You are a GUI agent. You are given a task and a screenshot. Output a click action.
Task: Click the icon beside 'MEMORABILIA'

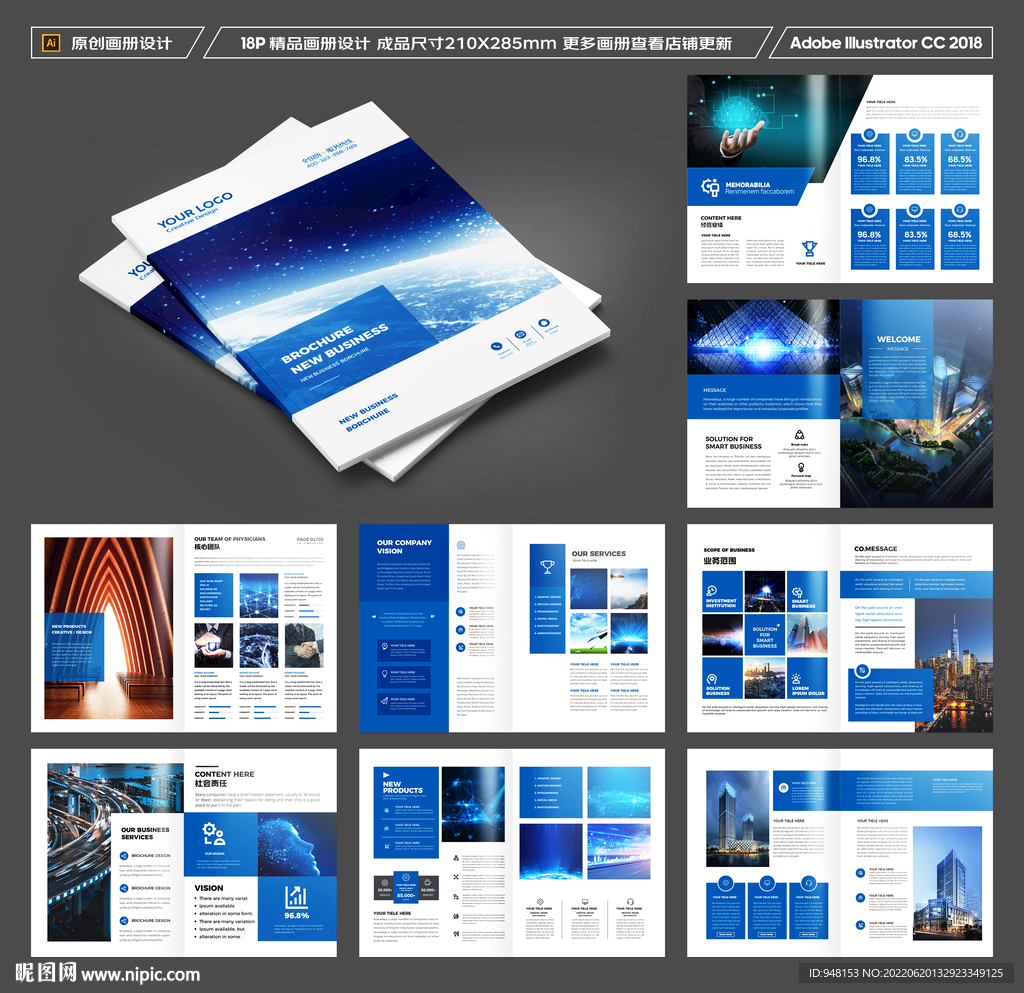pos(710,187)
